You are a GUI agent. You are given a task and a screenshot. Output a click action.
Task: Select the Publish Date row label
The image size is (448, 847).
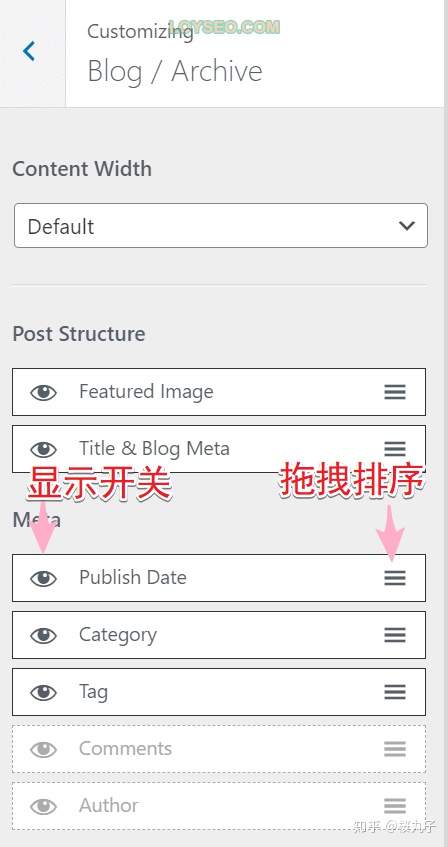133,577
